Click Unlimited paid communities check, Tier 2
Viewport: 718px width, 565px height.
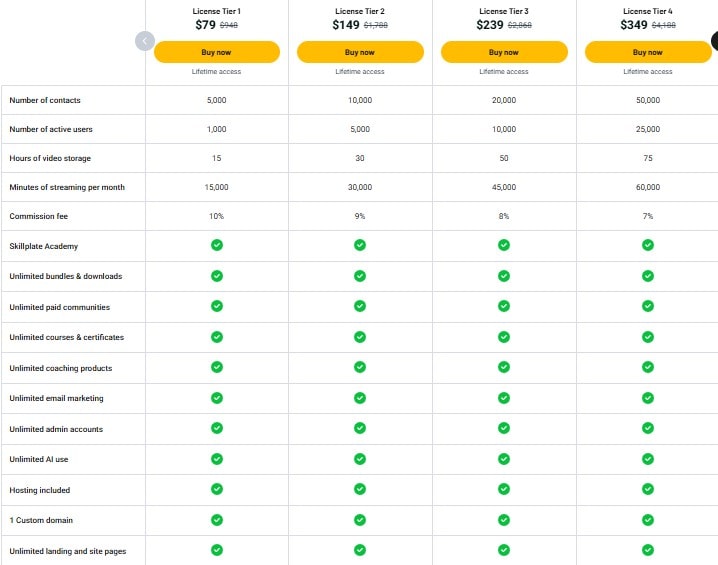[x=360, y=306]
